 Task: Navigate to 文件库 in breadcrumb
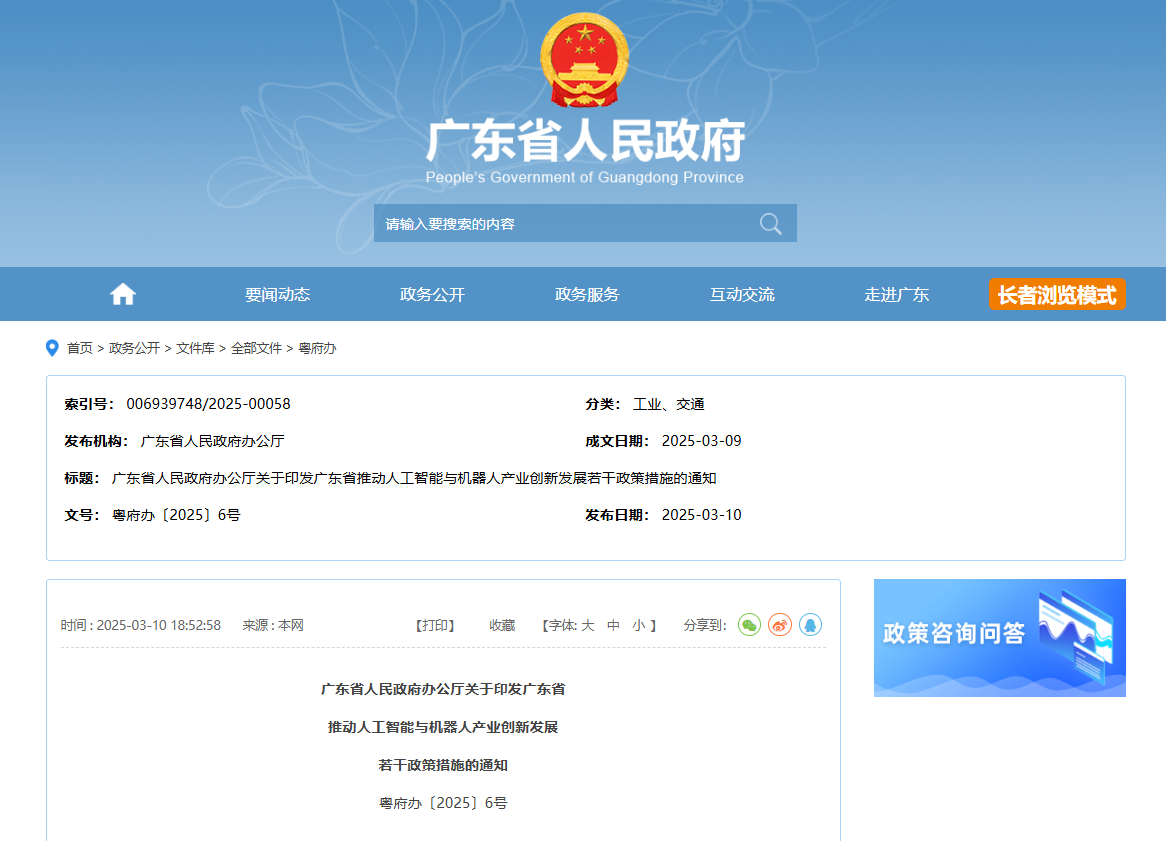[x=195, y=348]
